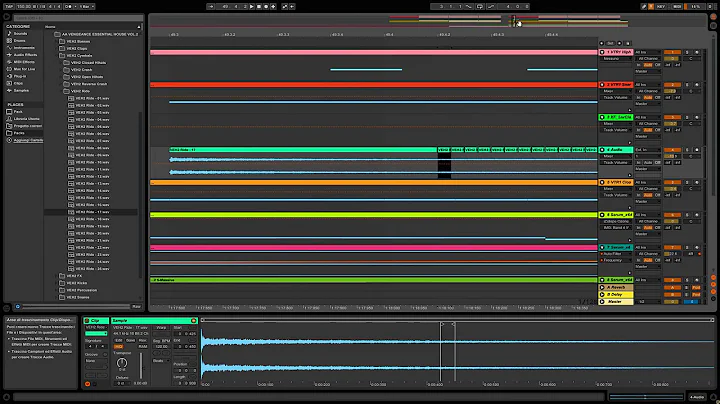Start playback with the Play button
The height and width of the screenshot is (404, 720).
(252, 6)
